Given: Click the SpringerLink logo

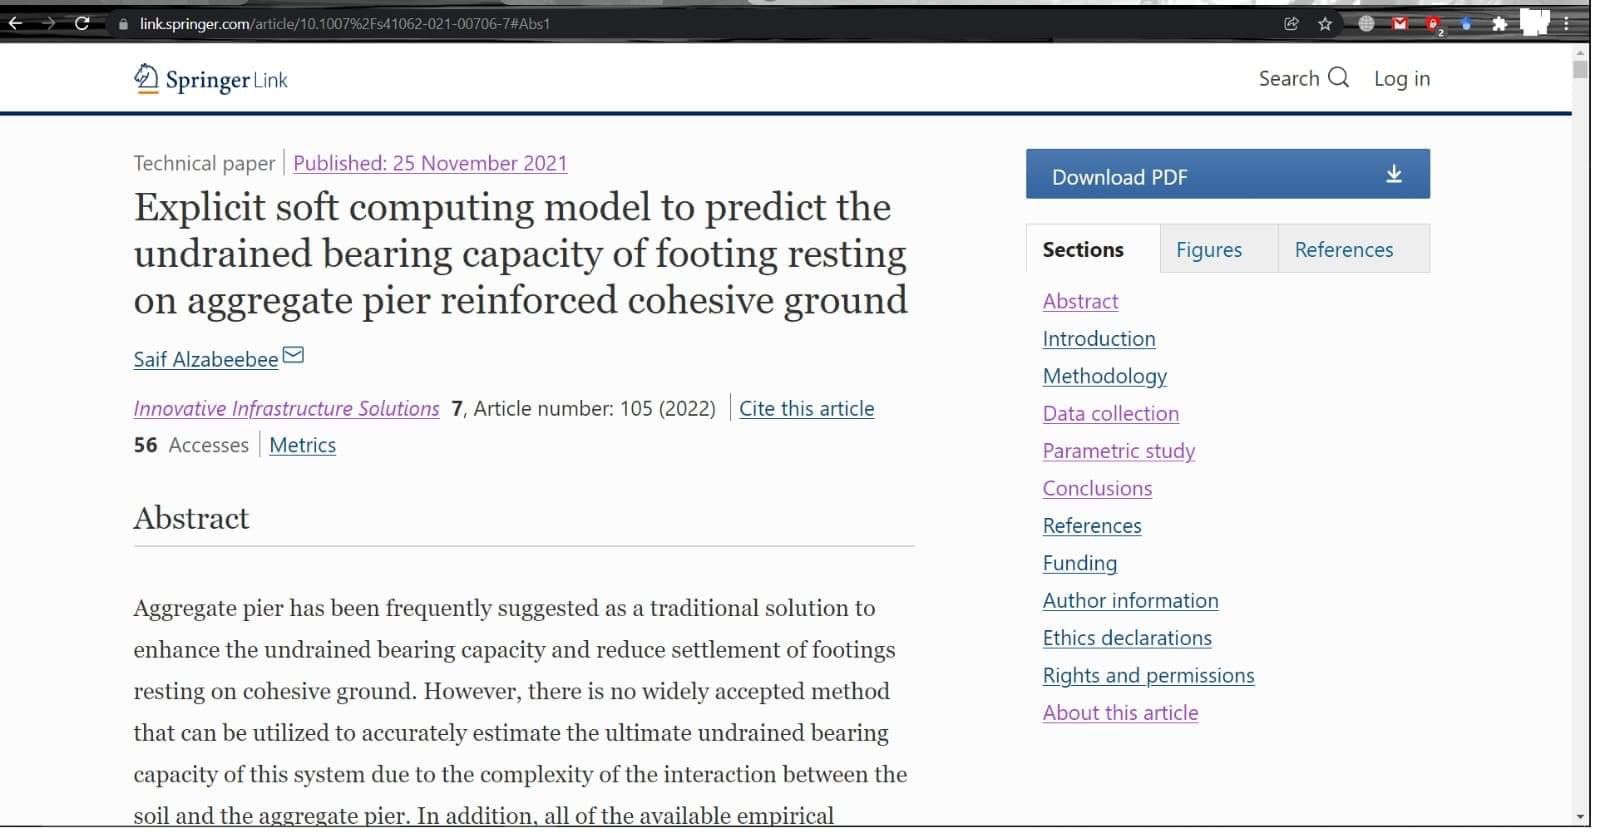Looking at the screenshot, I should point(211,79).
